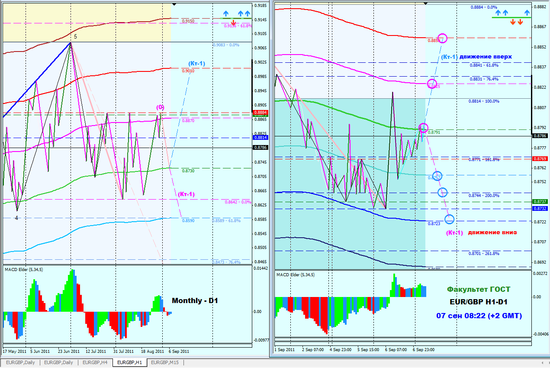Click the 'MACD Elder' label in the Monthly-D1 indicator pane
Viewport: 550px width, 368px height.
pyautogui.click(x=24, y=269)
